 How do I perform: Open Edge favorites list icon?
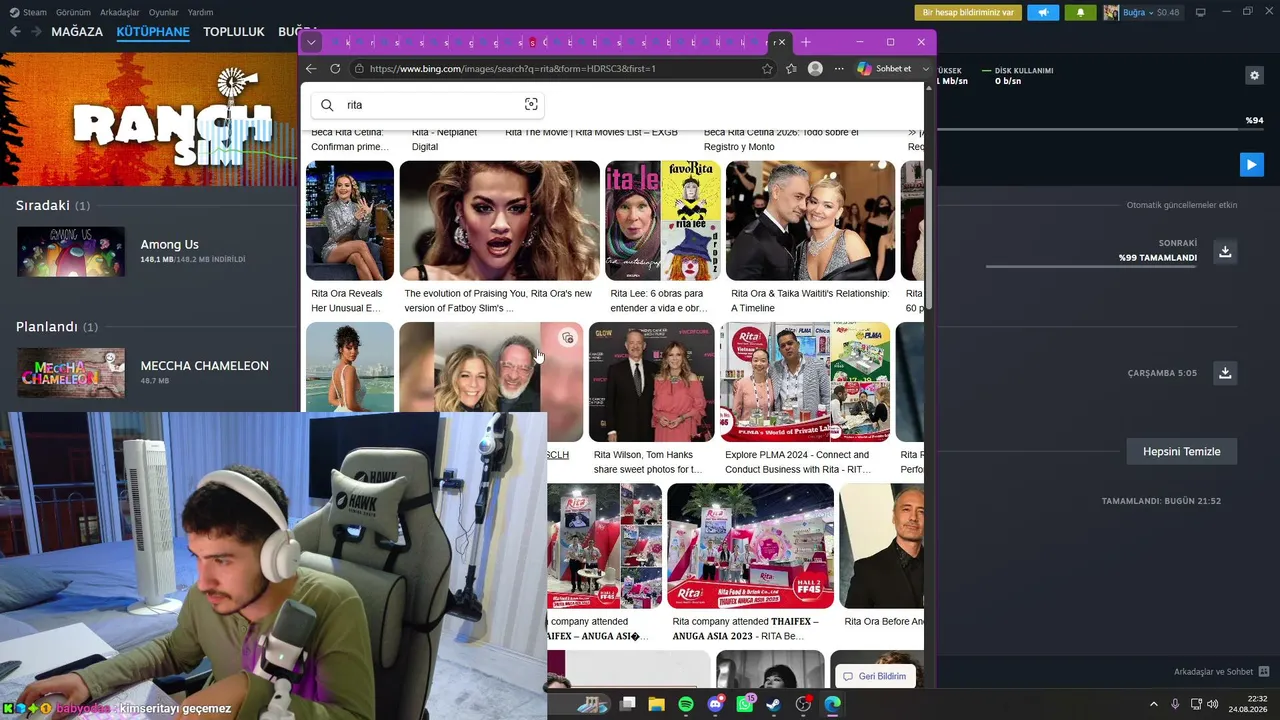791,68
